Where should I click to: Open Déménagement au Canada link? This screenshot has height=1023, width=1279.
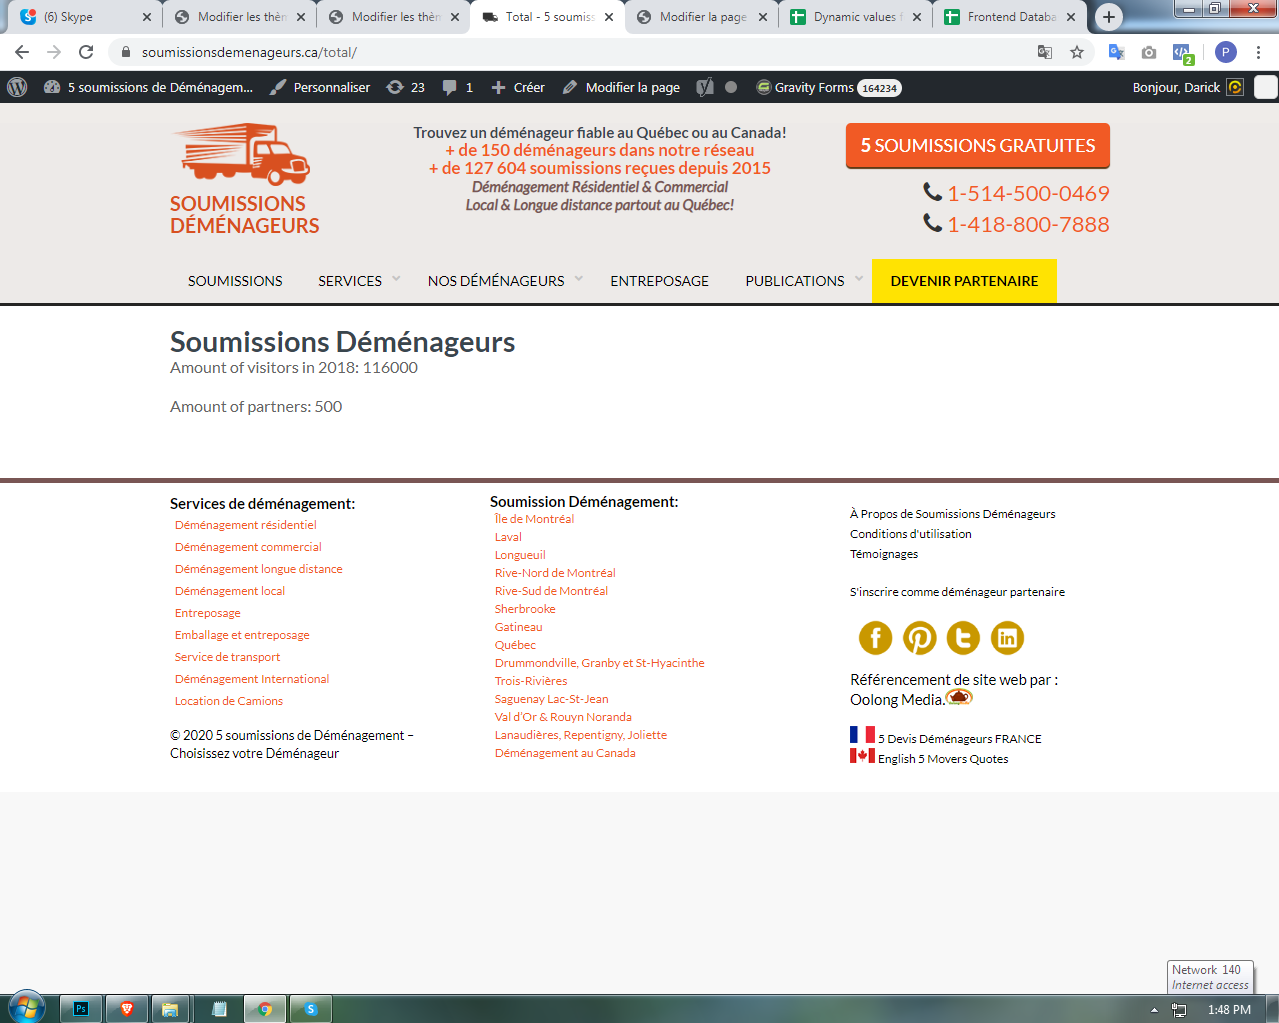[565, 753]
